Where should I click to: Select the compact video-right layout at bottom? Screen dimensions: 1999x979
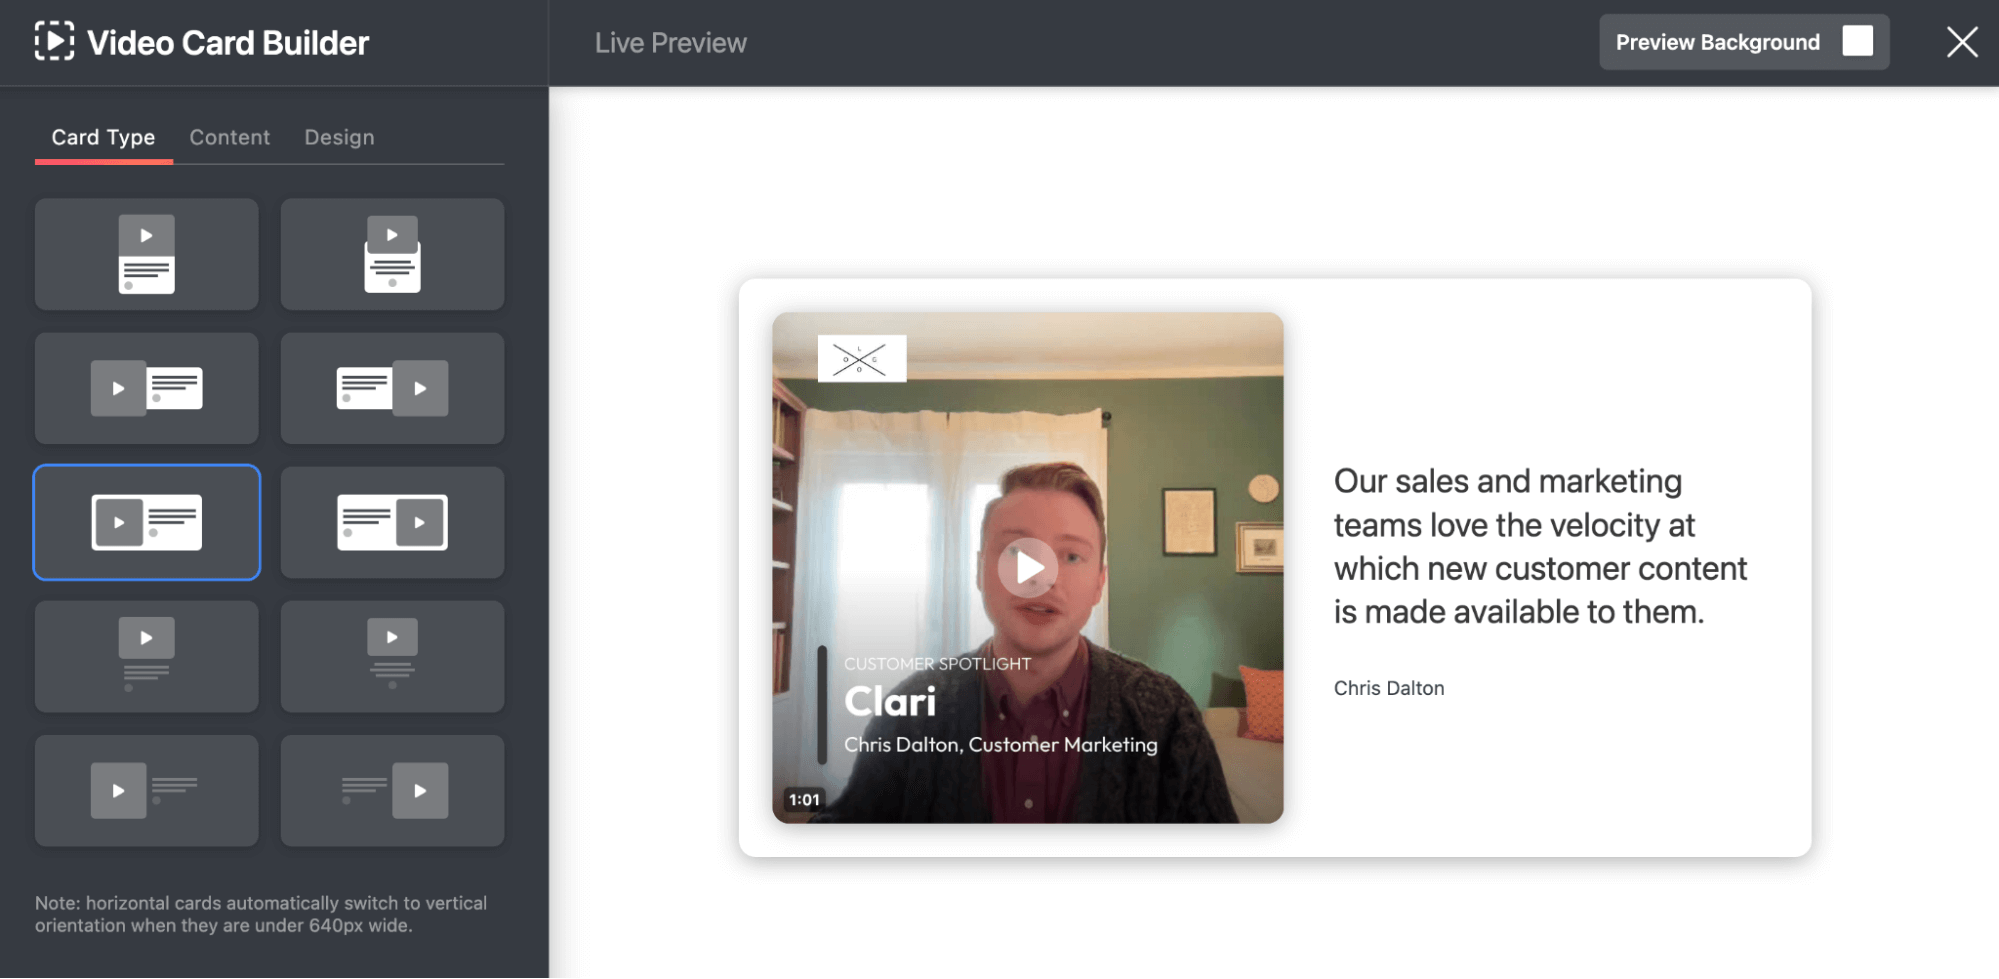coord(392,790)
